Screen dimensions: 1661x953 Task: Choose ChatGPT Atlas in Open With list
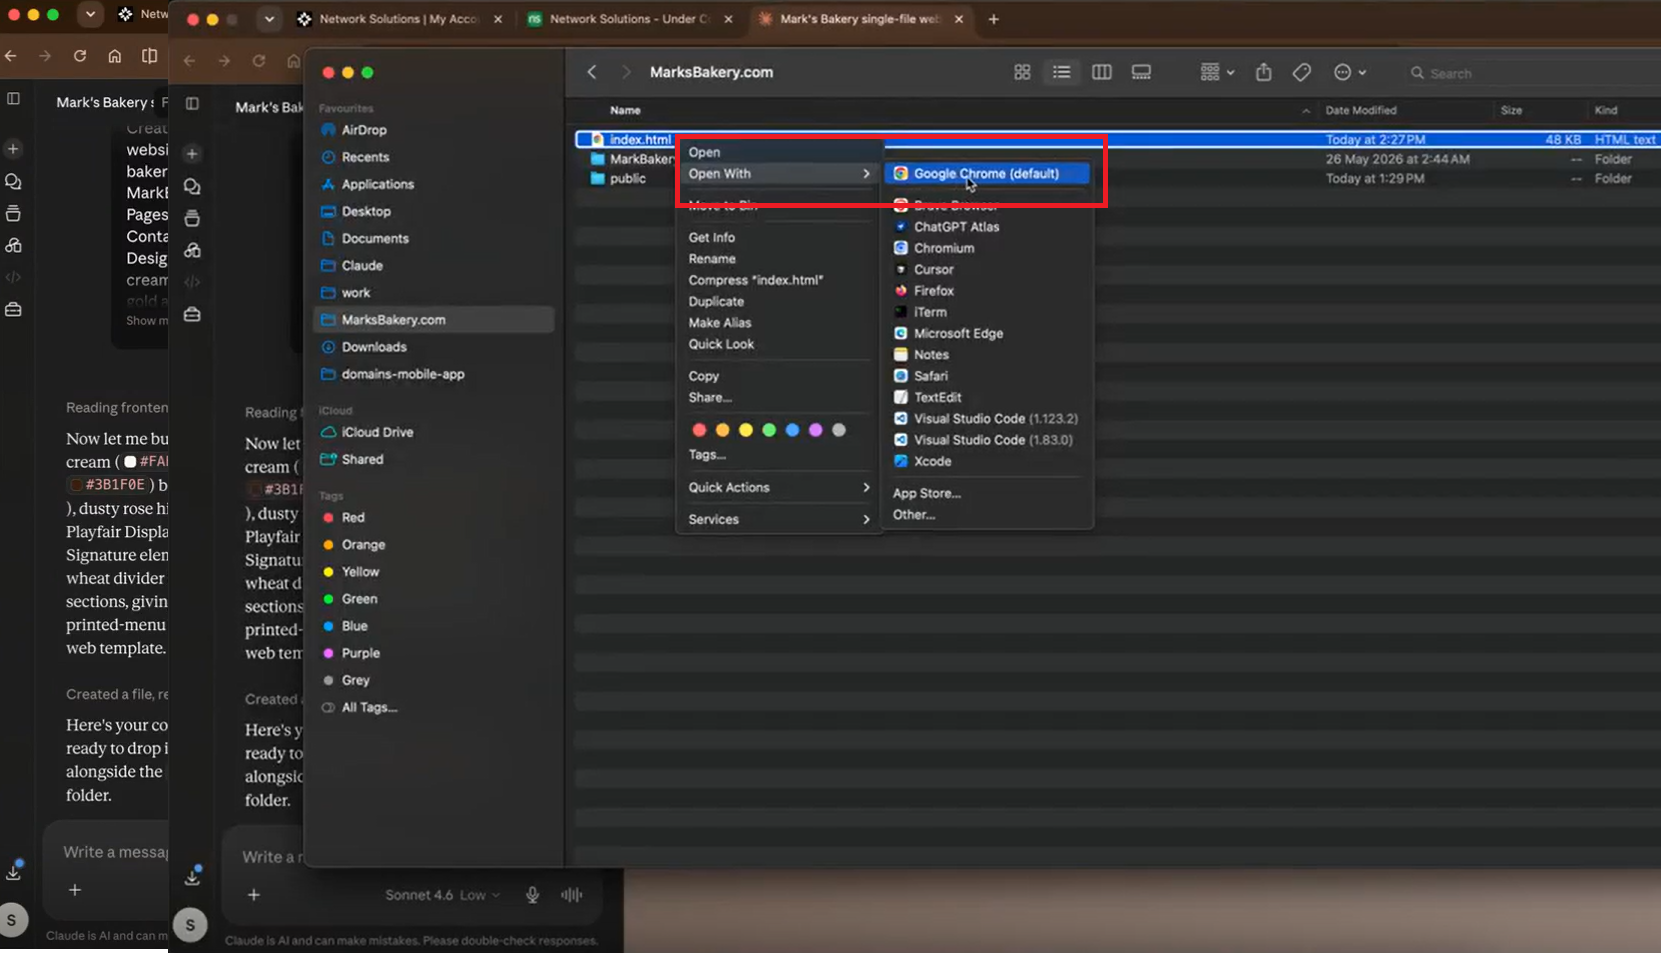(x=956, y=227)
